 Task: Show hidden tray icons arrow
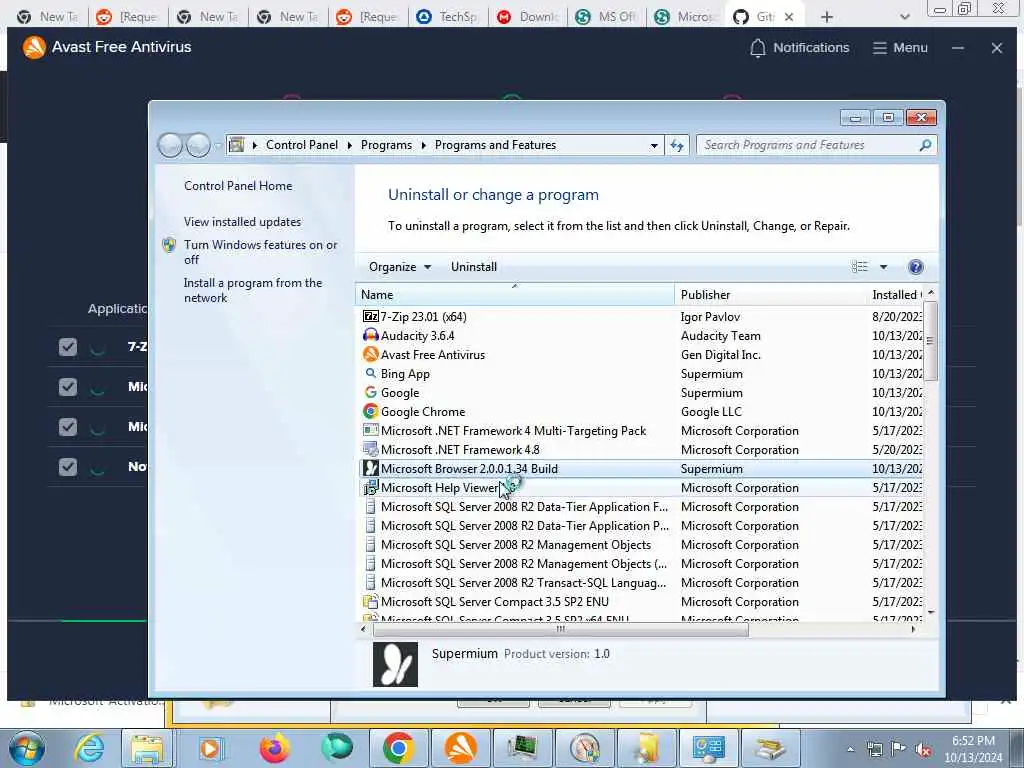850,749
